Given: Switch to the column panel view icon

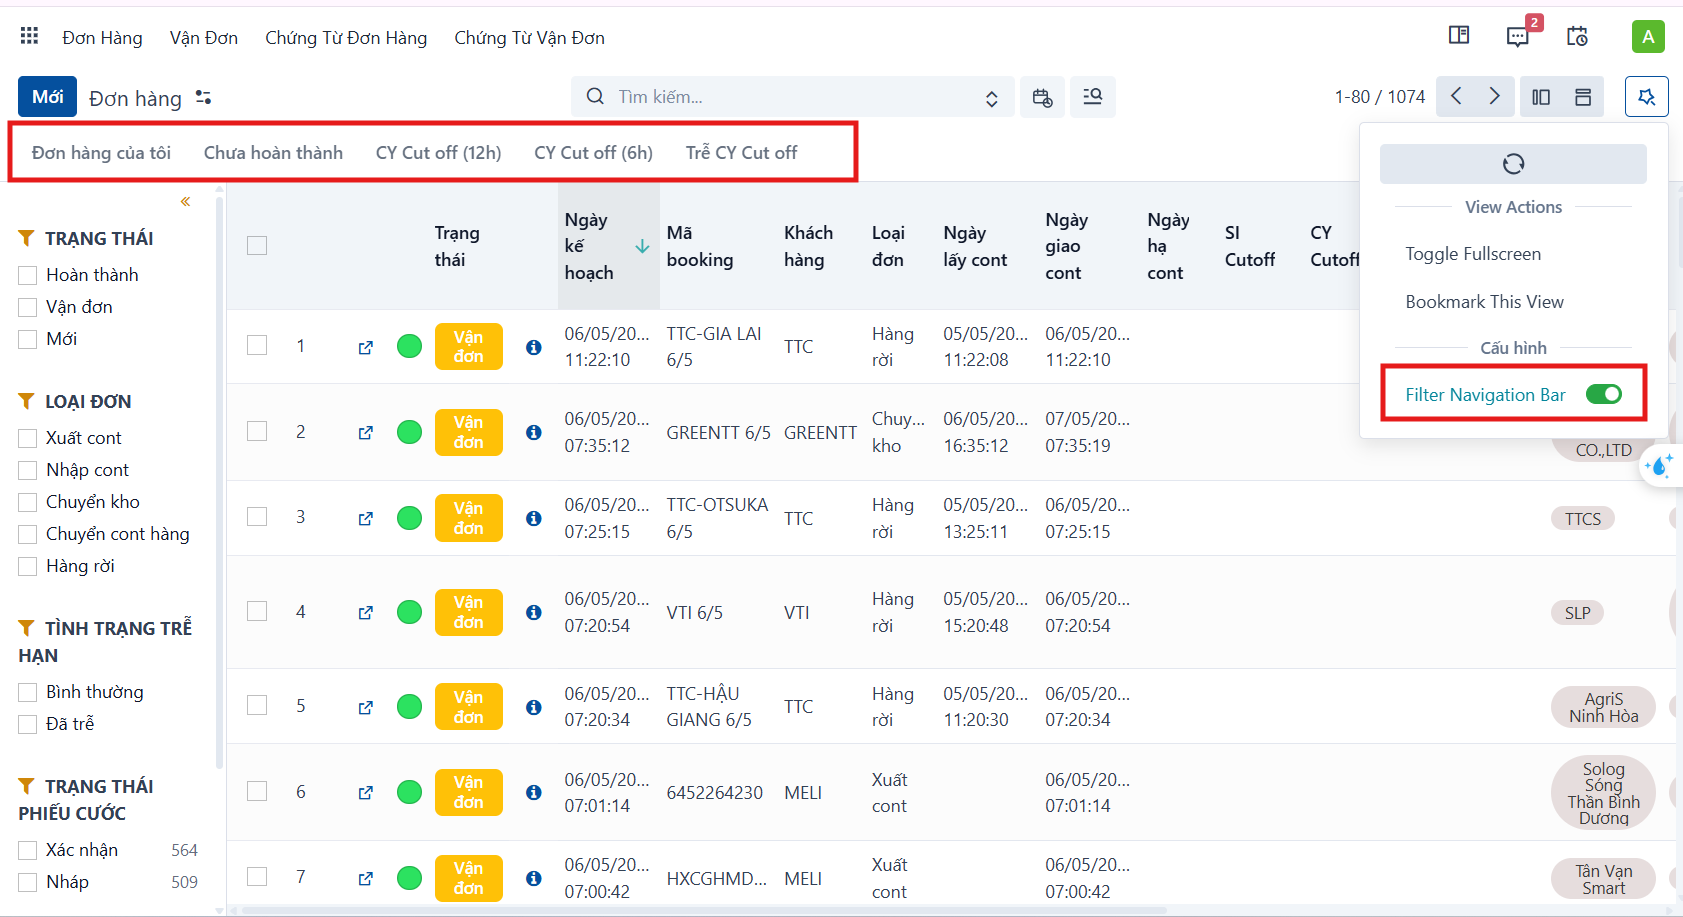Looking at the screenshot, I should (1541, 97).
